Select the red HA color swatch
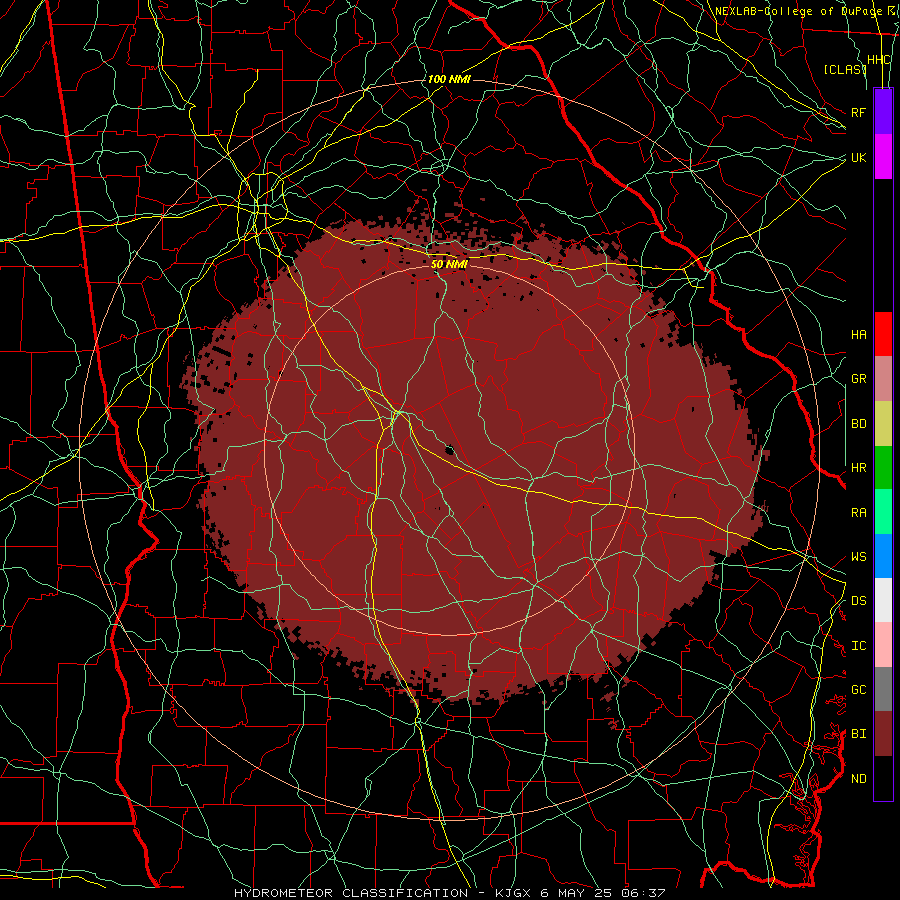The image size is (900, 900). pyautogui.click(x=883, y=334)
